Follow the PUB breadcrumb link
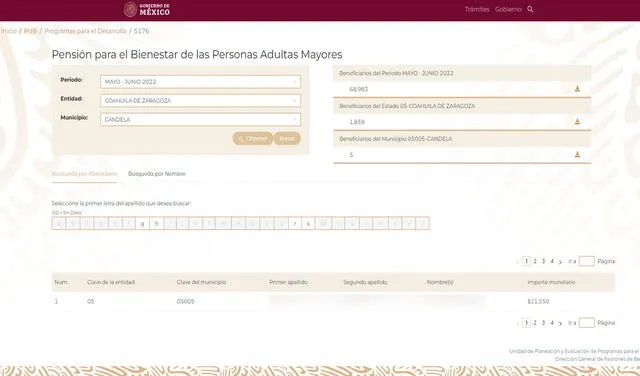Viewport: 640px width, 376px height. [30, 31]
